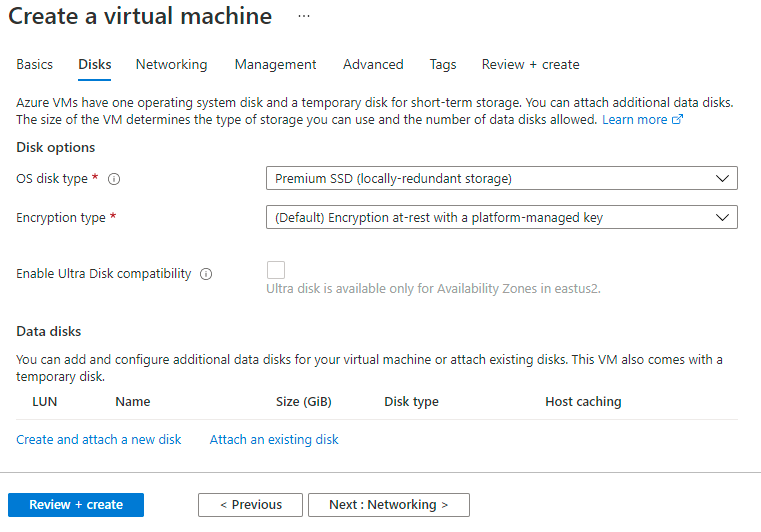The width and height of the screenshot is (761, 532).
Task: Open the Review + create tab
Action: 530,64
